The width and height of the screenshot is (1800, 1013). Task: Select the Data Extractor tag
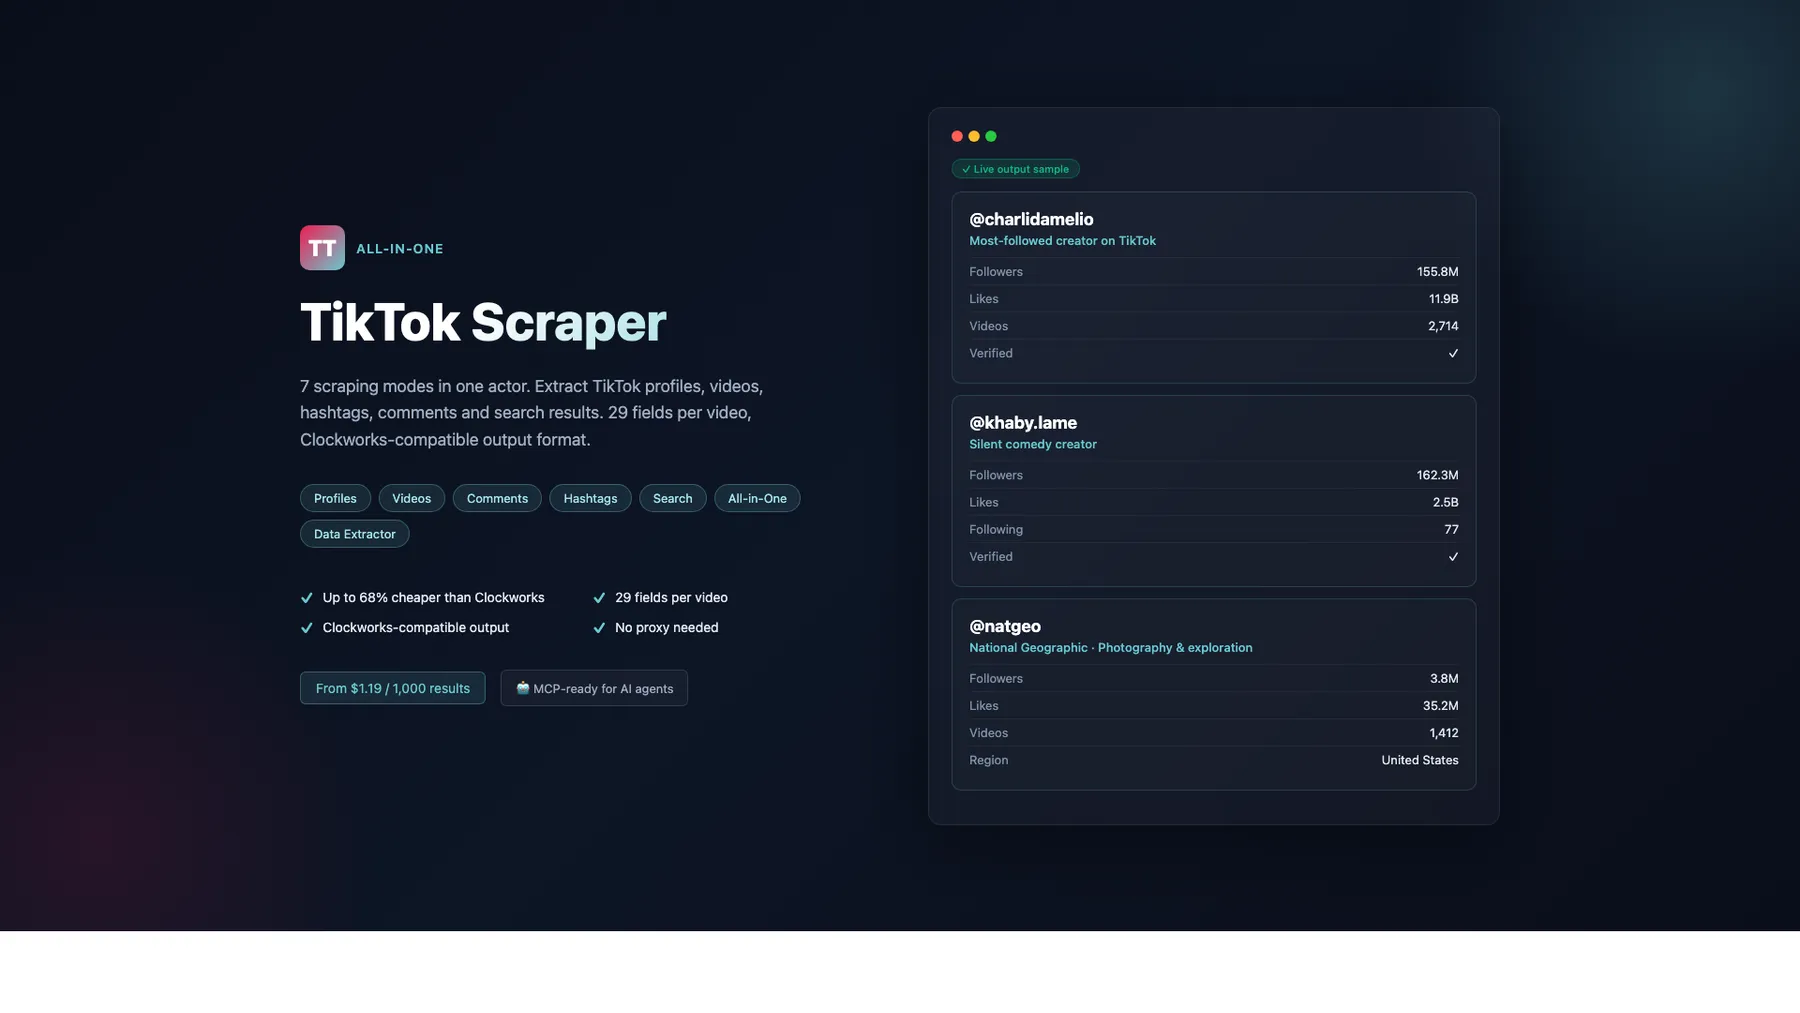tap(354, 534)
